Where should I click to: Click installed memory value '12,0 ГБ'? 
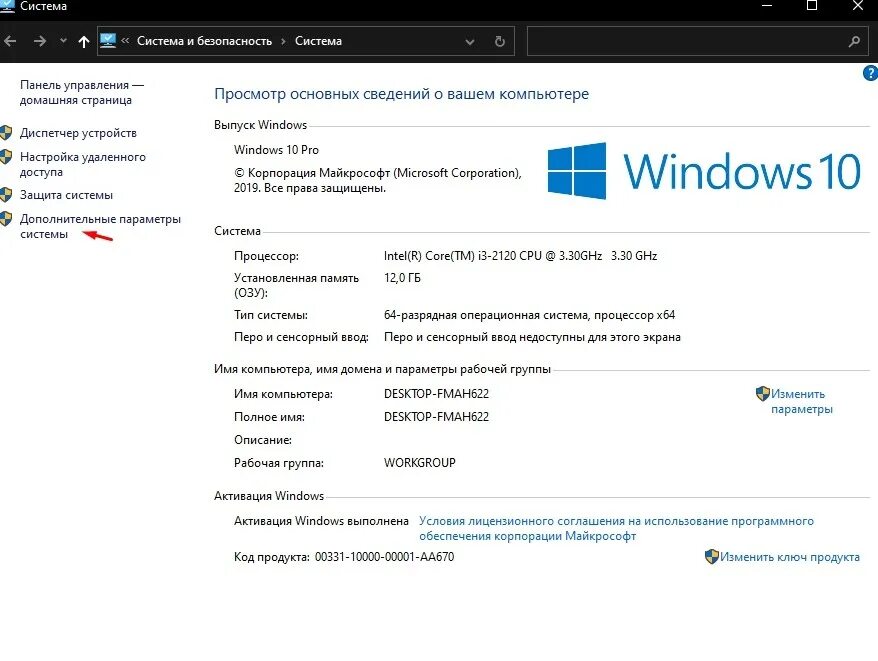coord(402,278)
